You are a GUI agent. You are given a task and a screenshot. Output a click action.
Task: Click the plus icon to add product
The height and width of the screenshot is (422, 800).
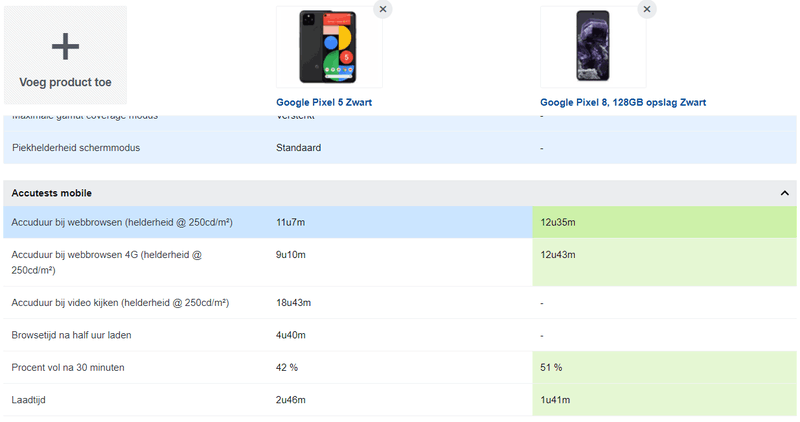(65, 45)
